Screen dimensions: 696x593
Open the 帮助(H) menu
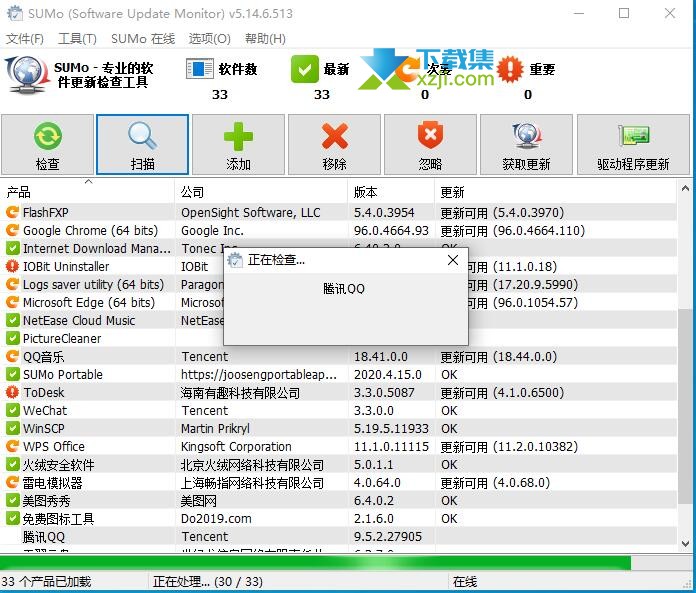tap(265, 39)
